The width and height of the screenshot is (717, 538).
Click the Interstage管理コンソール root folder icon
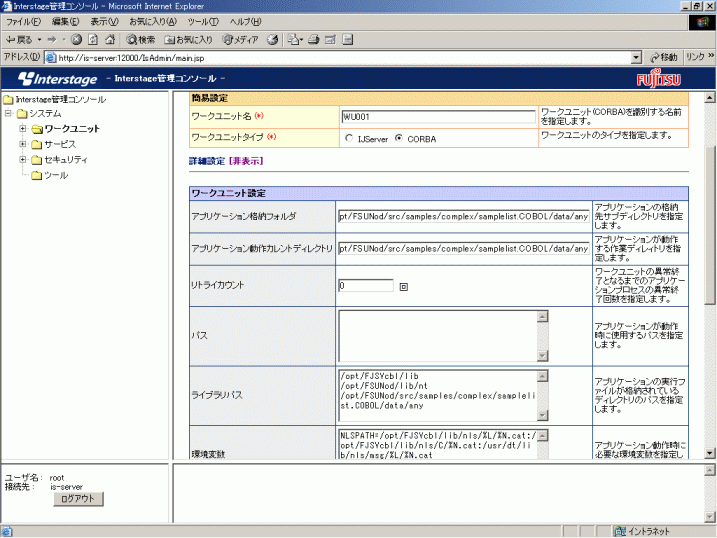[x=8, y=99]
